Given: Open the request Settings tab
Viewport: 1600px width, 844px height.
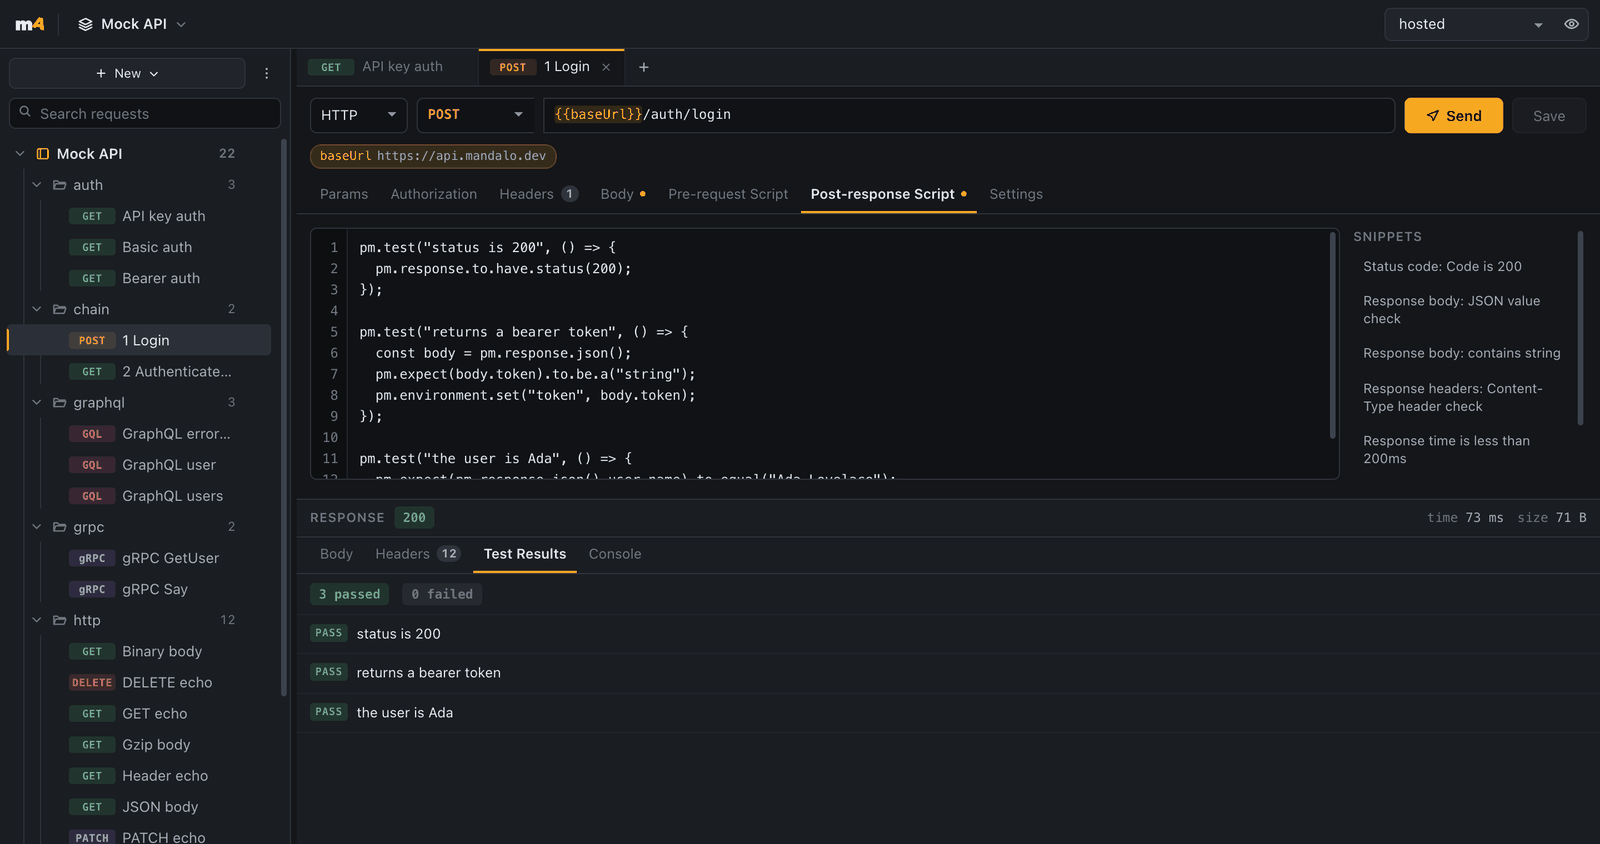Looking at the screenshot, I should [x=1016, y=194].
